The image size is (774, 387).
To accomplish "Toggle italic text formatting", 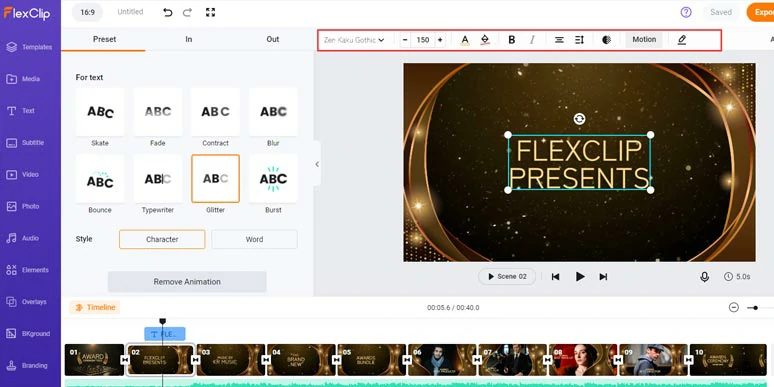I will pos(532,40).
